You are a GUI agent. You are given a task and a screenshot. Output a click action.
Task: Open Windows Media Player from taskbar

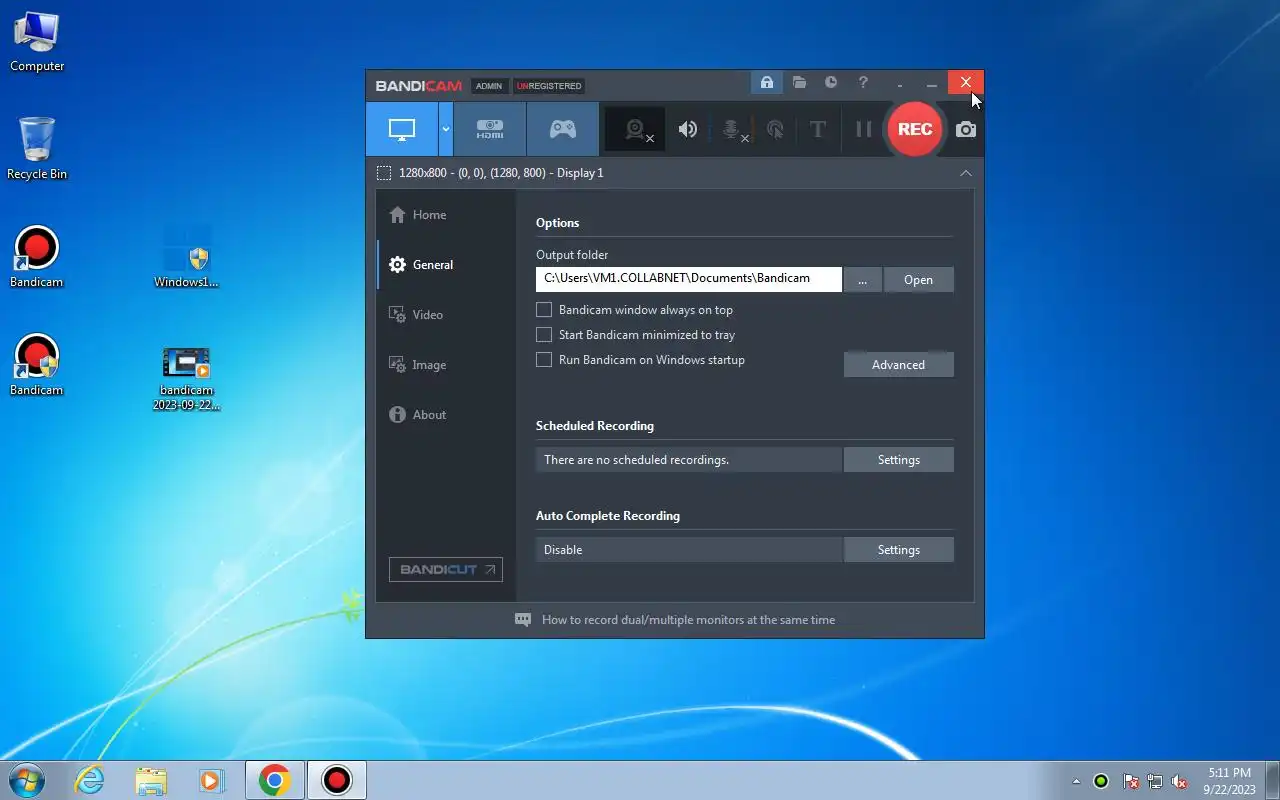211,780
